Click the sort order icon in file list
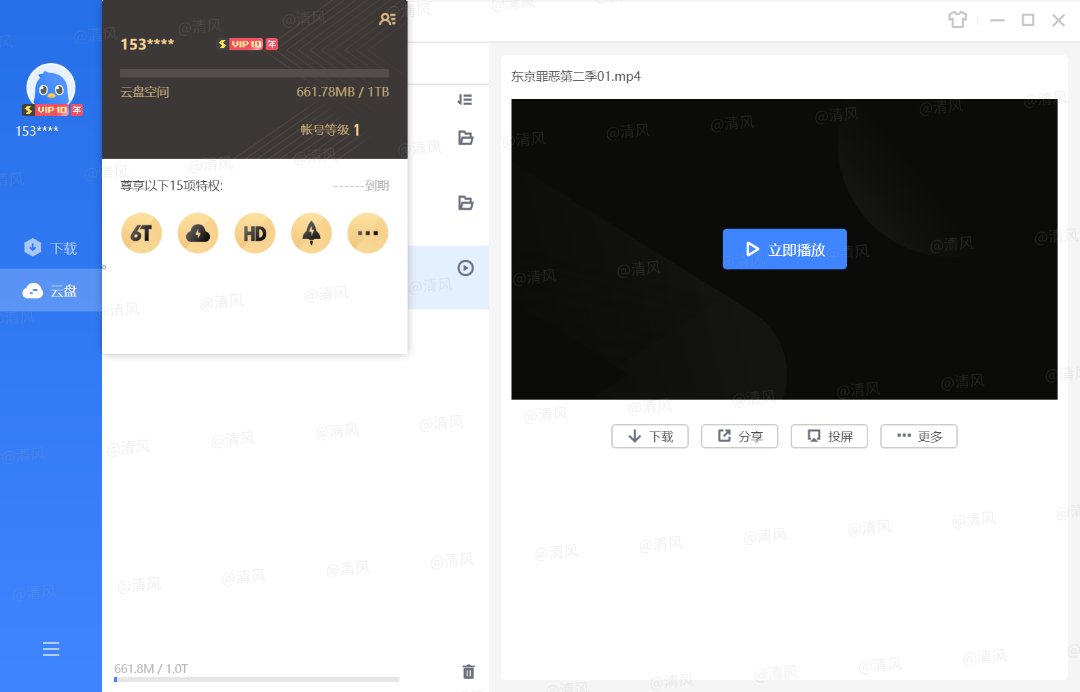This screenshot has width=1080, height=692. pos(465,100)
